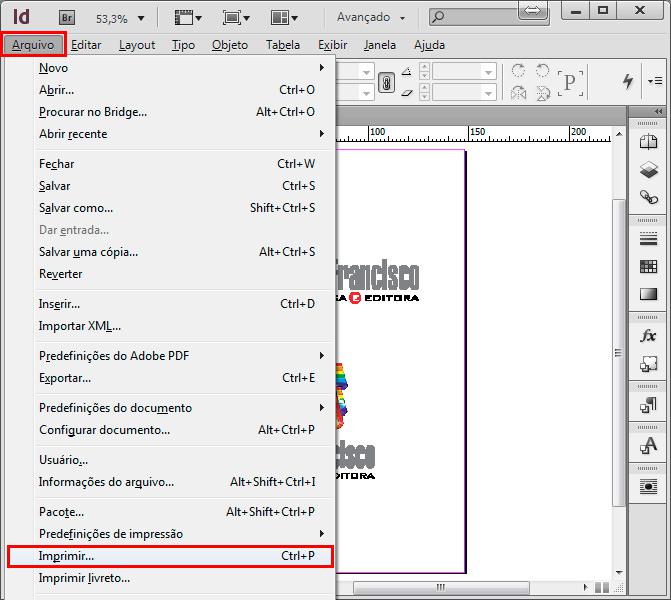Image resolution: width=671 pixels, height=600 pixels.
Task: Open the Objeto menu
Action: 230,45
